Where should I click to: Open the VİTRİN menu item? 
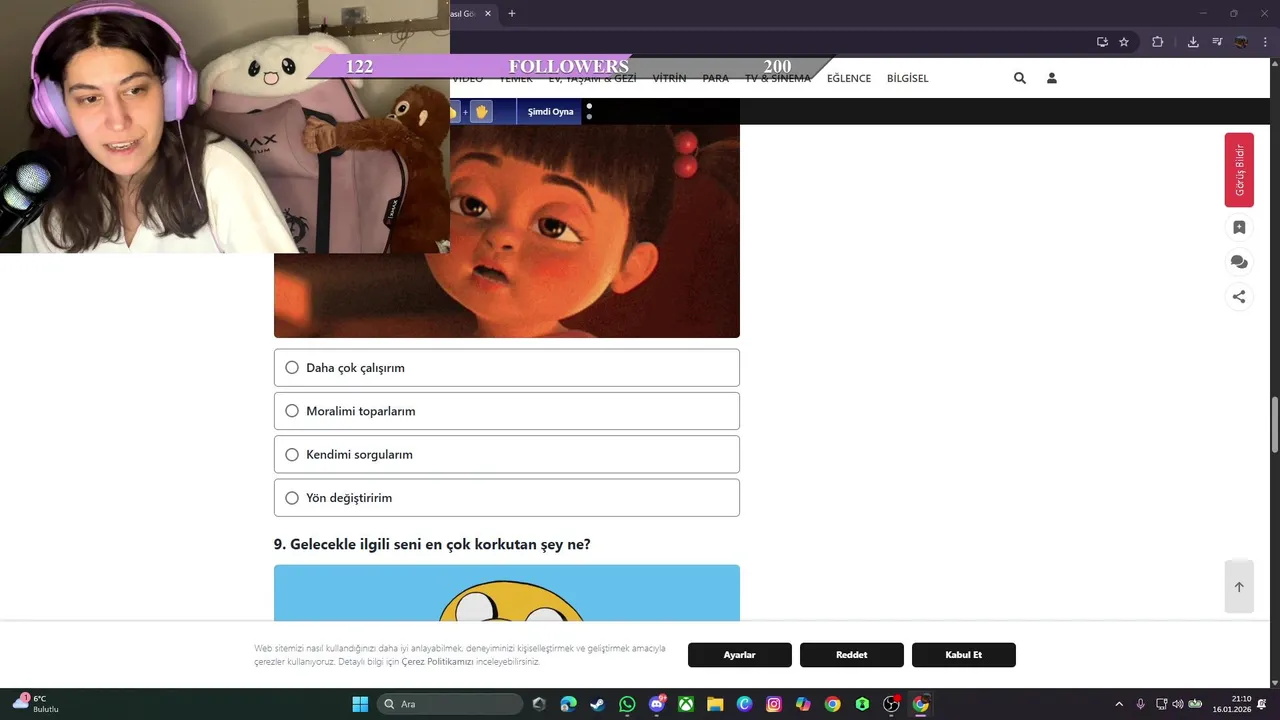point(669,78)
